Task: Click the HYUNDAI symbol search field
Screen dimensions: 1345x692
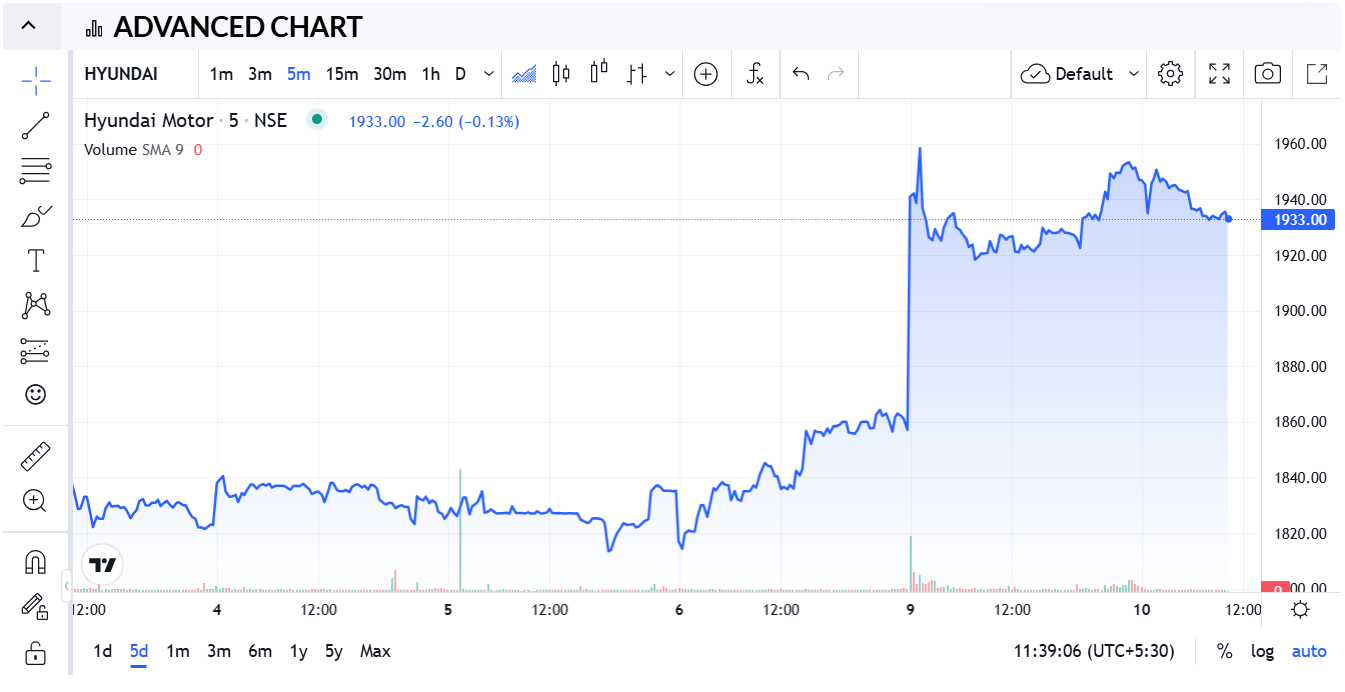Action: (134, 74)
